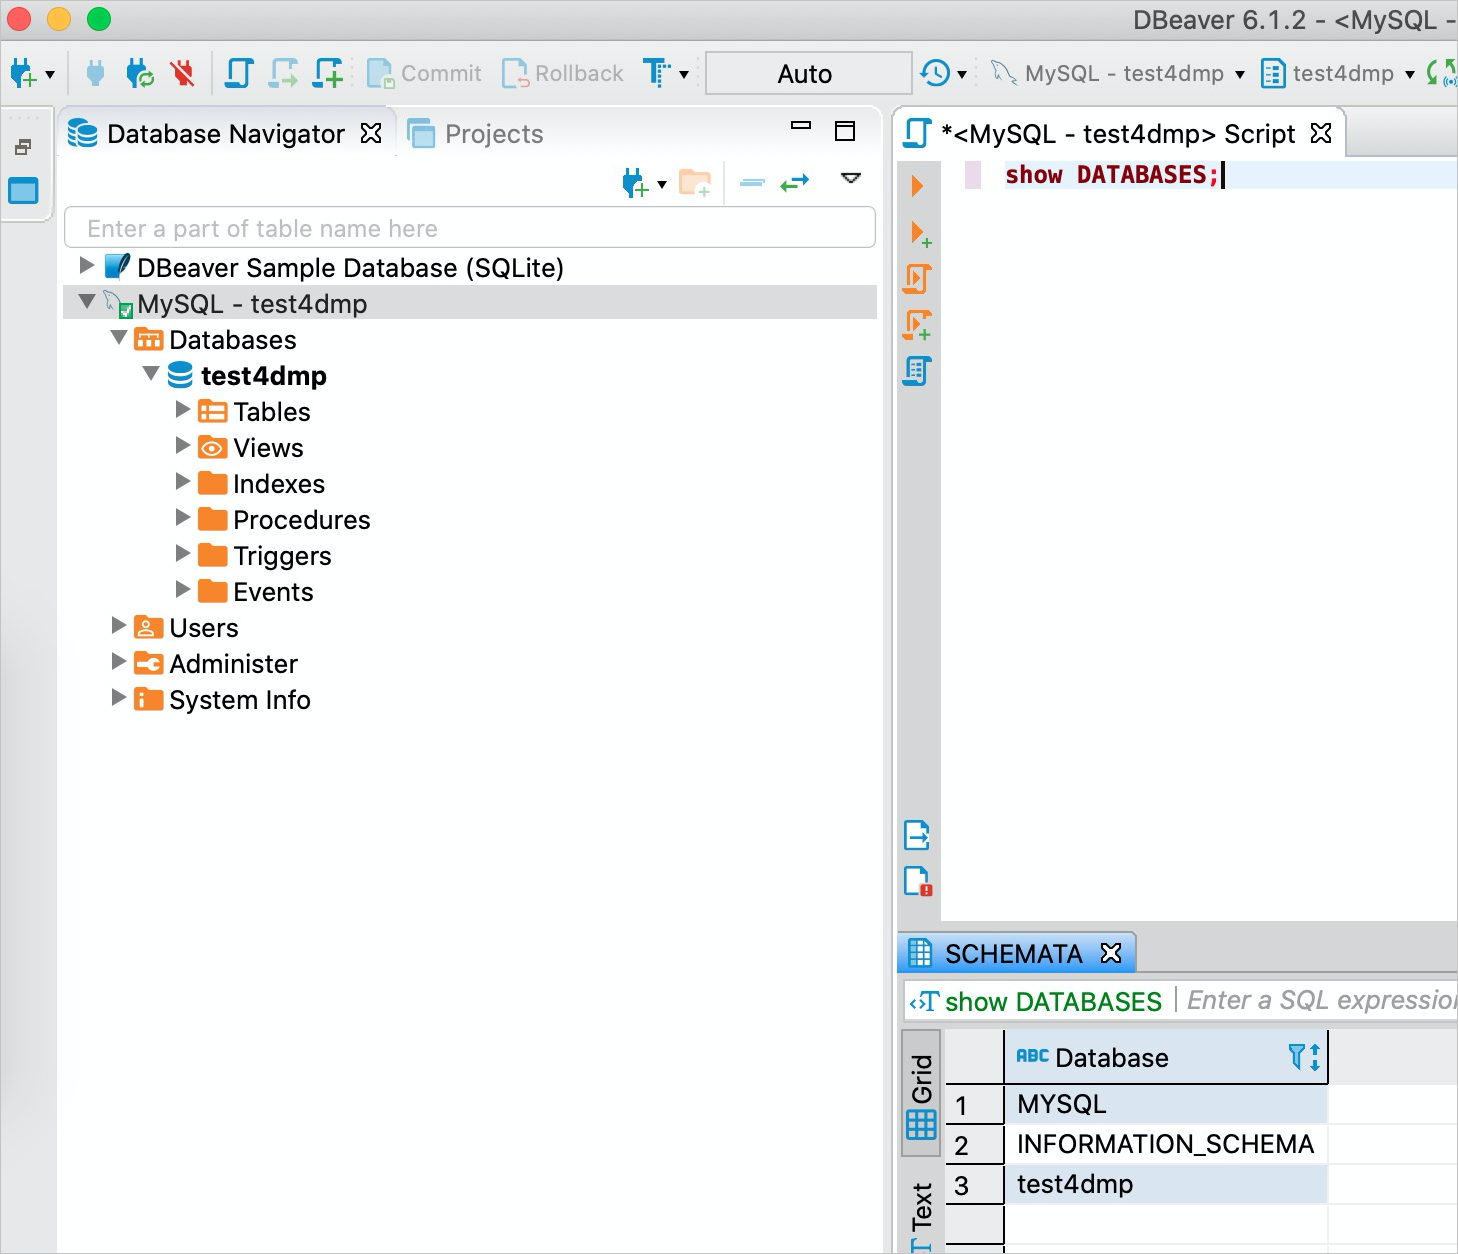Click the table name filter field
Viewport: 1458px width, 1254px height.
pyautogui.click(x=470, y=228)
